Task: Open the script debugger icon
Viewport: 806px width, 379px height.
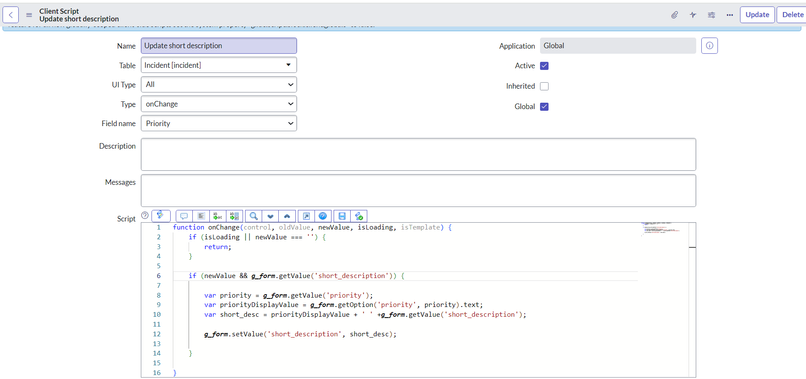Action: [359, 216]
